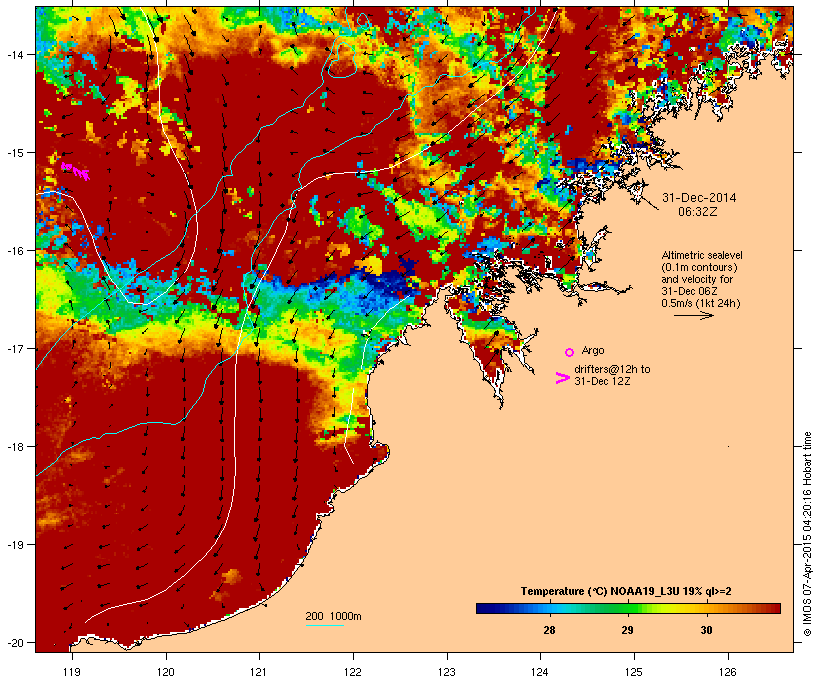Click the dark blue end of temperature colorbar
This screenshot has height=680, width=820.
point(484,608)
